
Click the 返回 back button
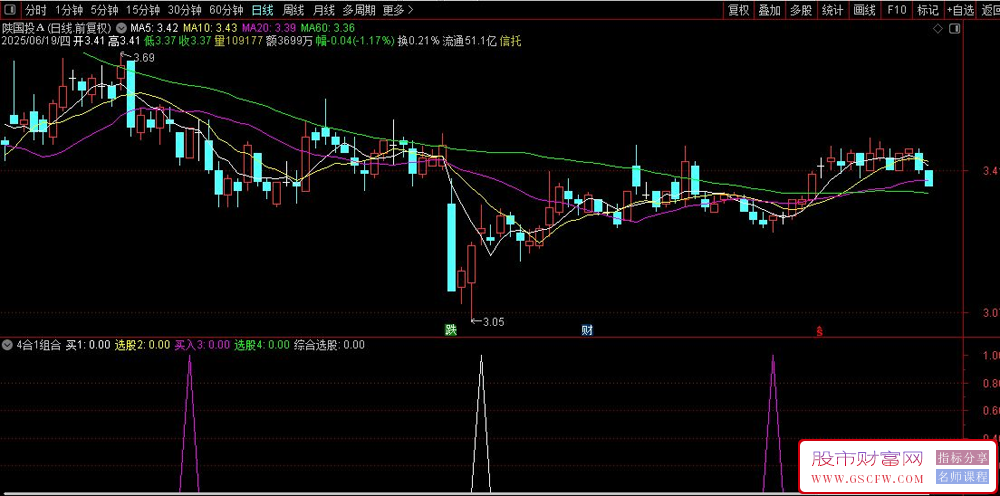pos(990,10)
